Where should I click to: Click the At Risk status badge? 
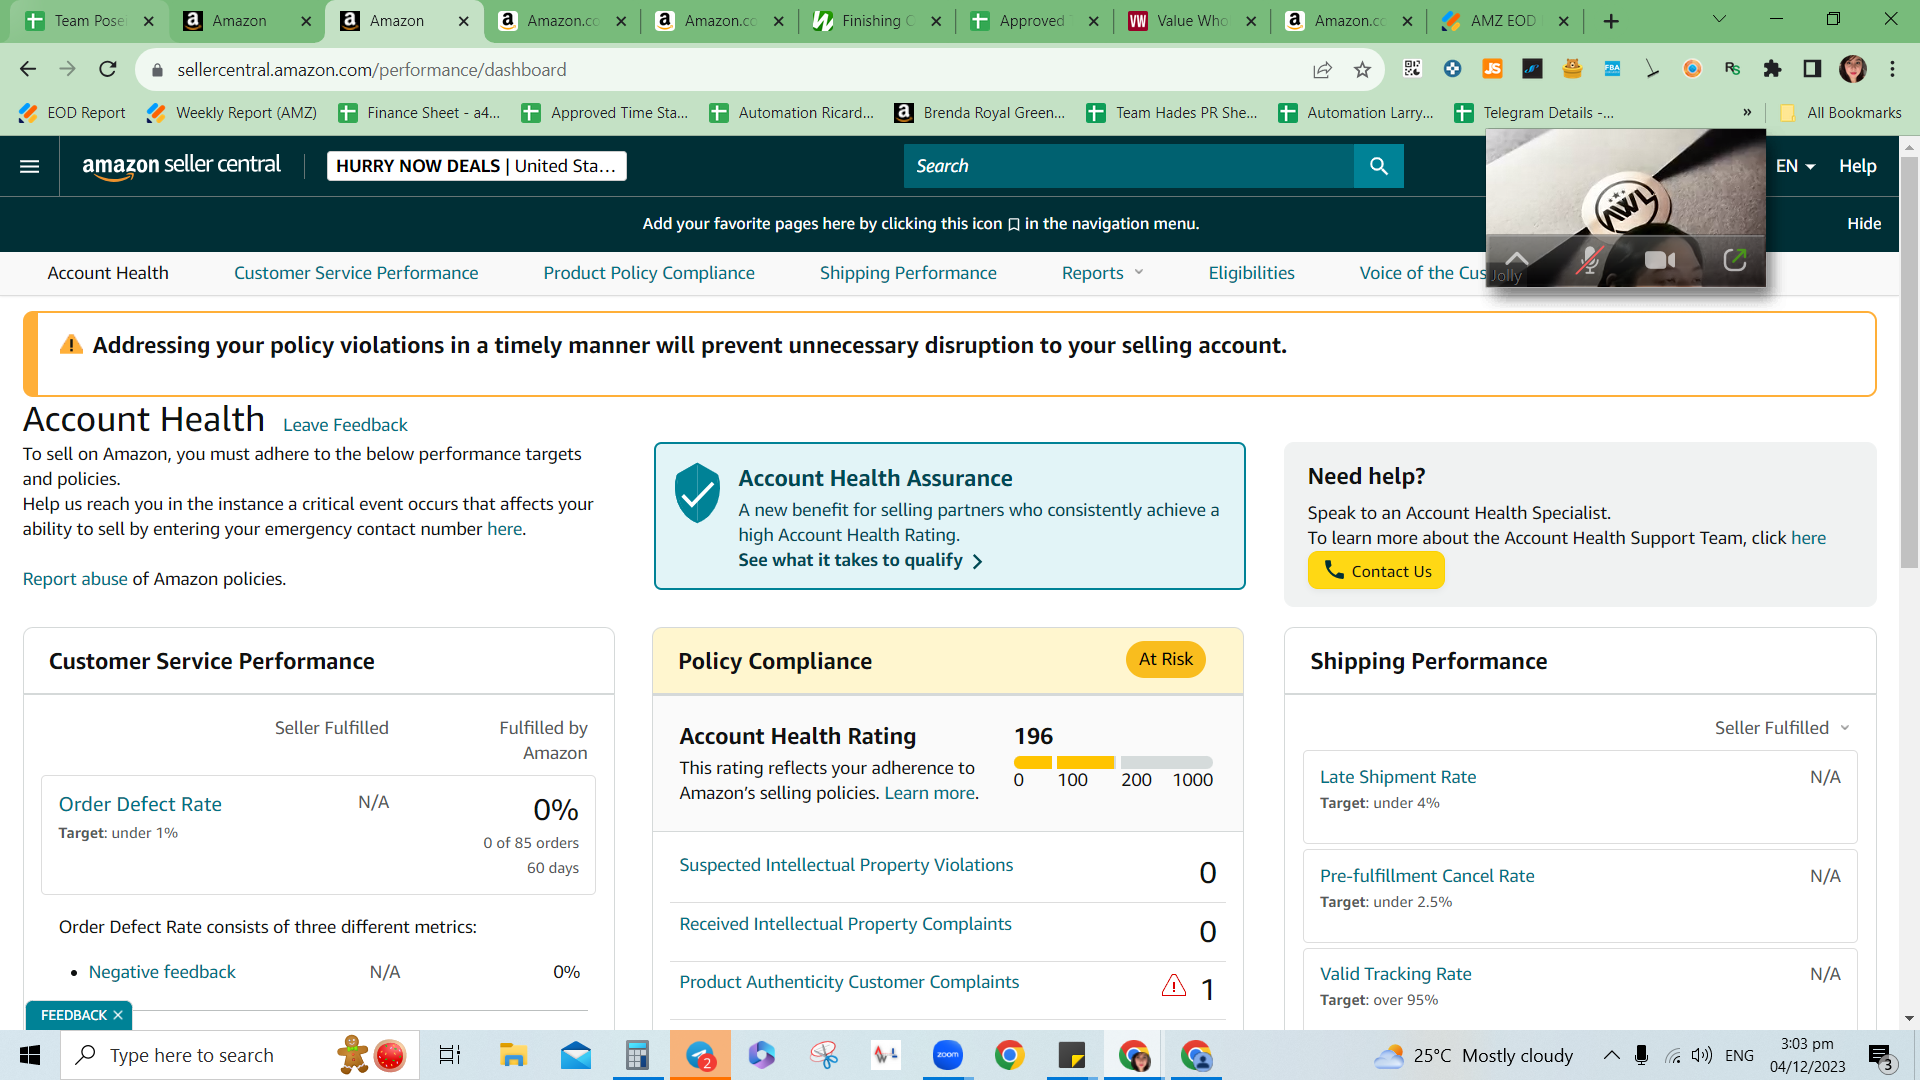point(1166,659)
